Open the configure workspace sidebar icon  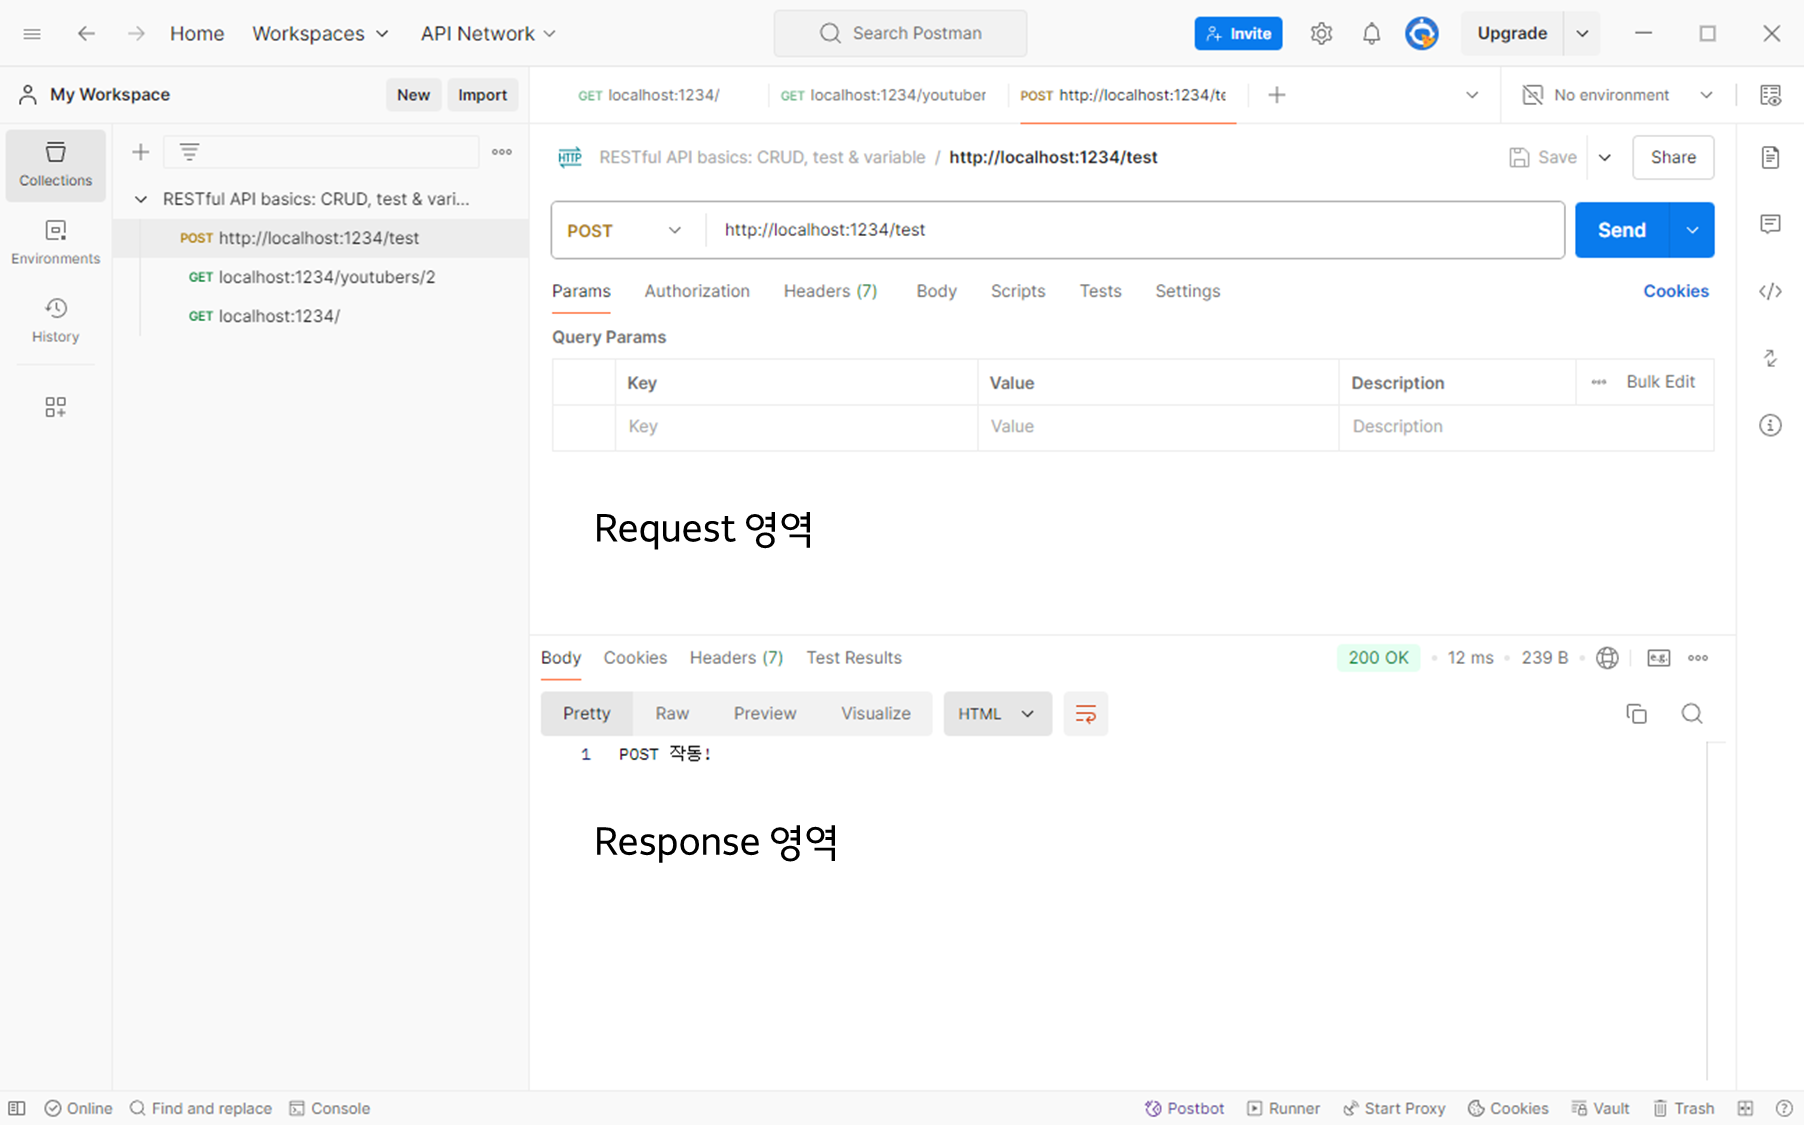(x=56, y=407)
